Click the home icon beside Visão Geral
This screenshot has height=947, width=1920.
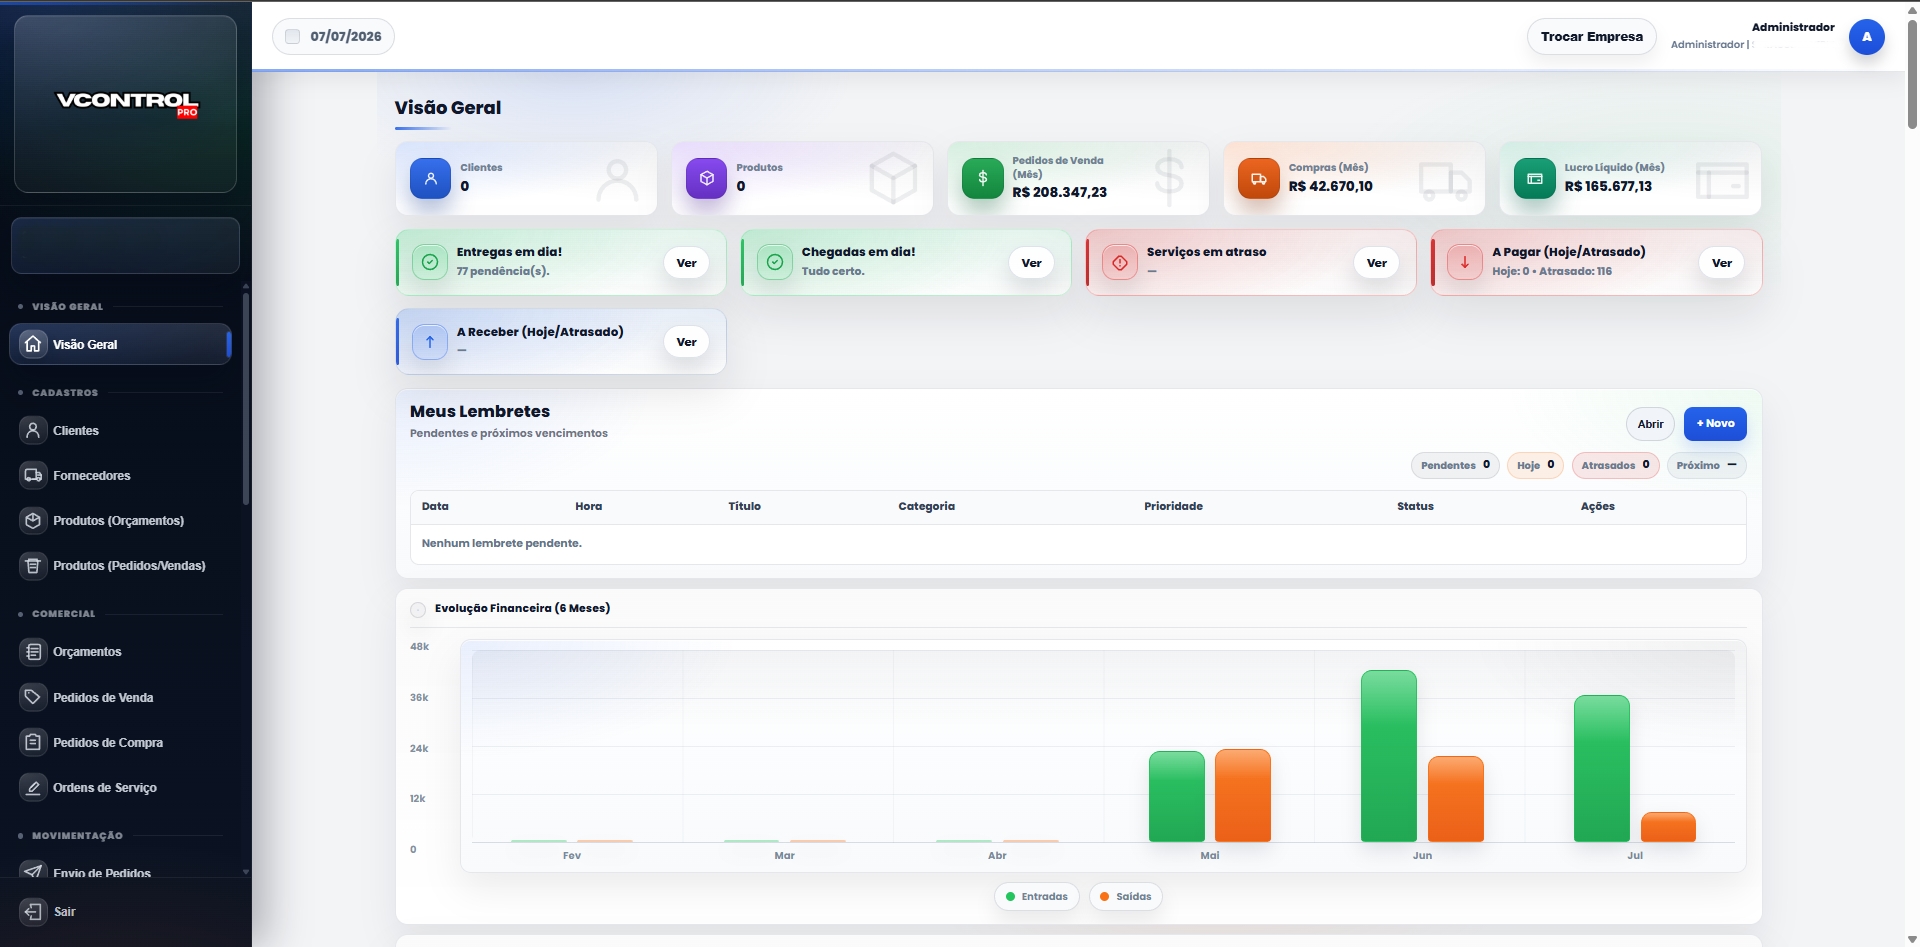coord(33,344)
